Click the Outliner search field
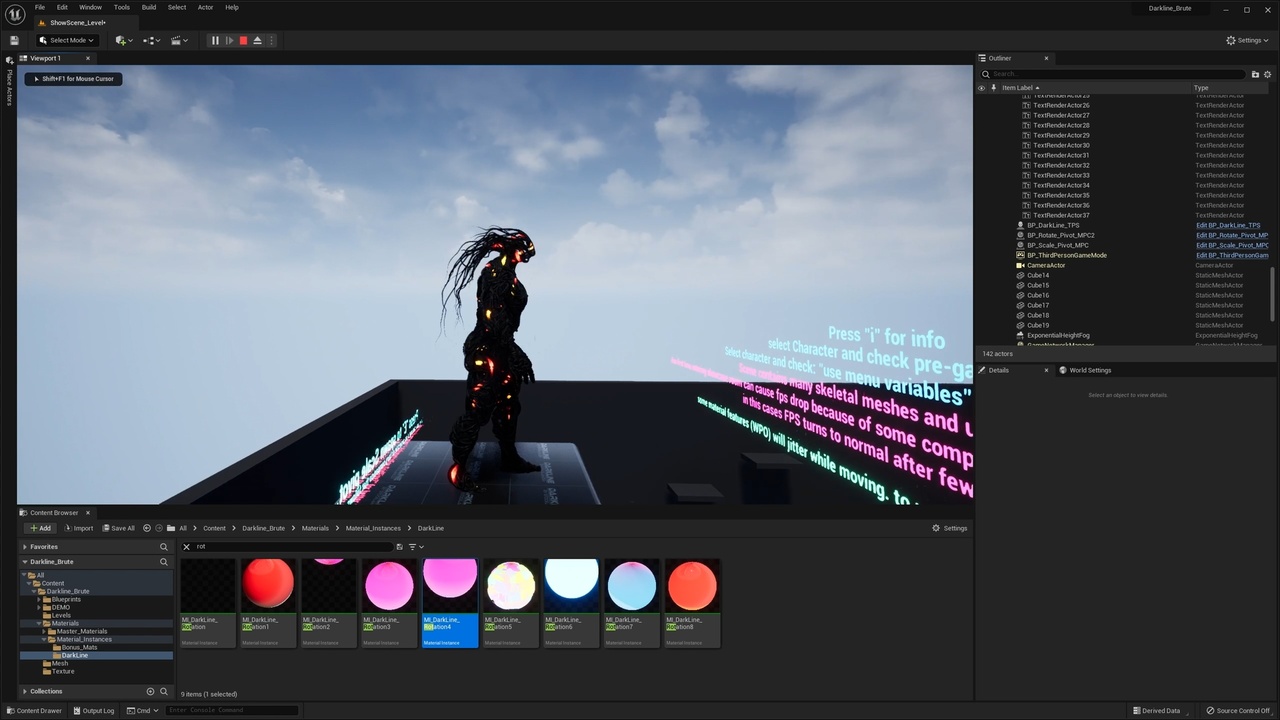The height and width of the screenshot is (720, 1280). pos(1113,74)
